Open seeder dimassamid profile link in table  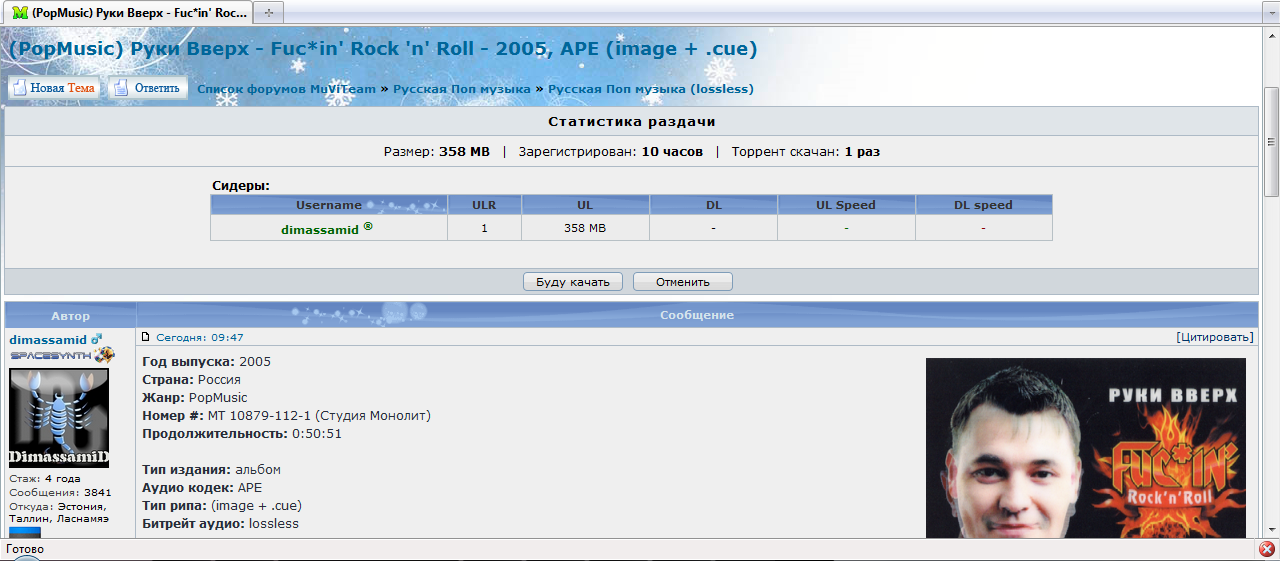click(320, 229)
